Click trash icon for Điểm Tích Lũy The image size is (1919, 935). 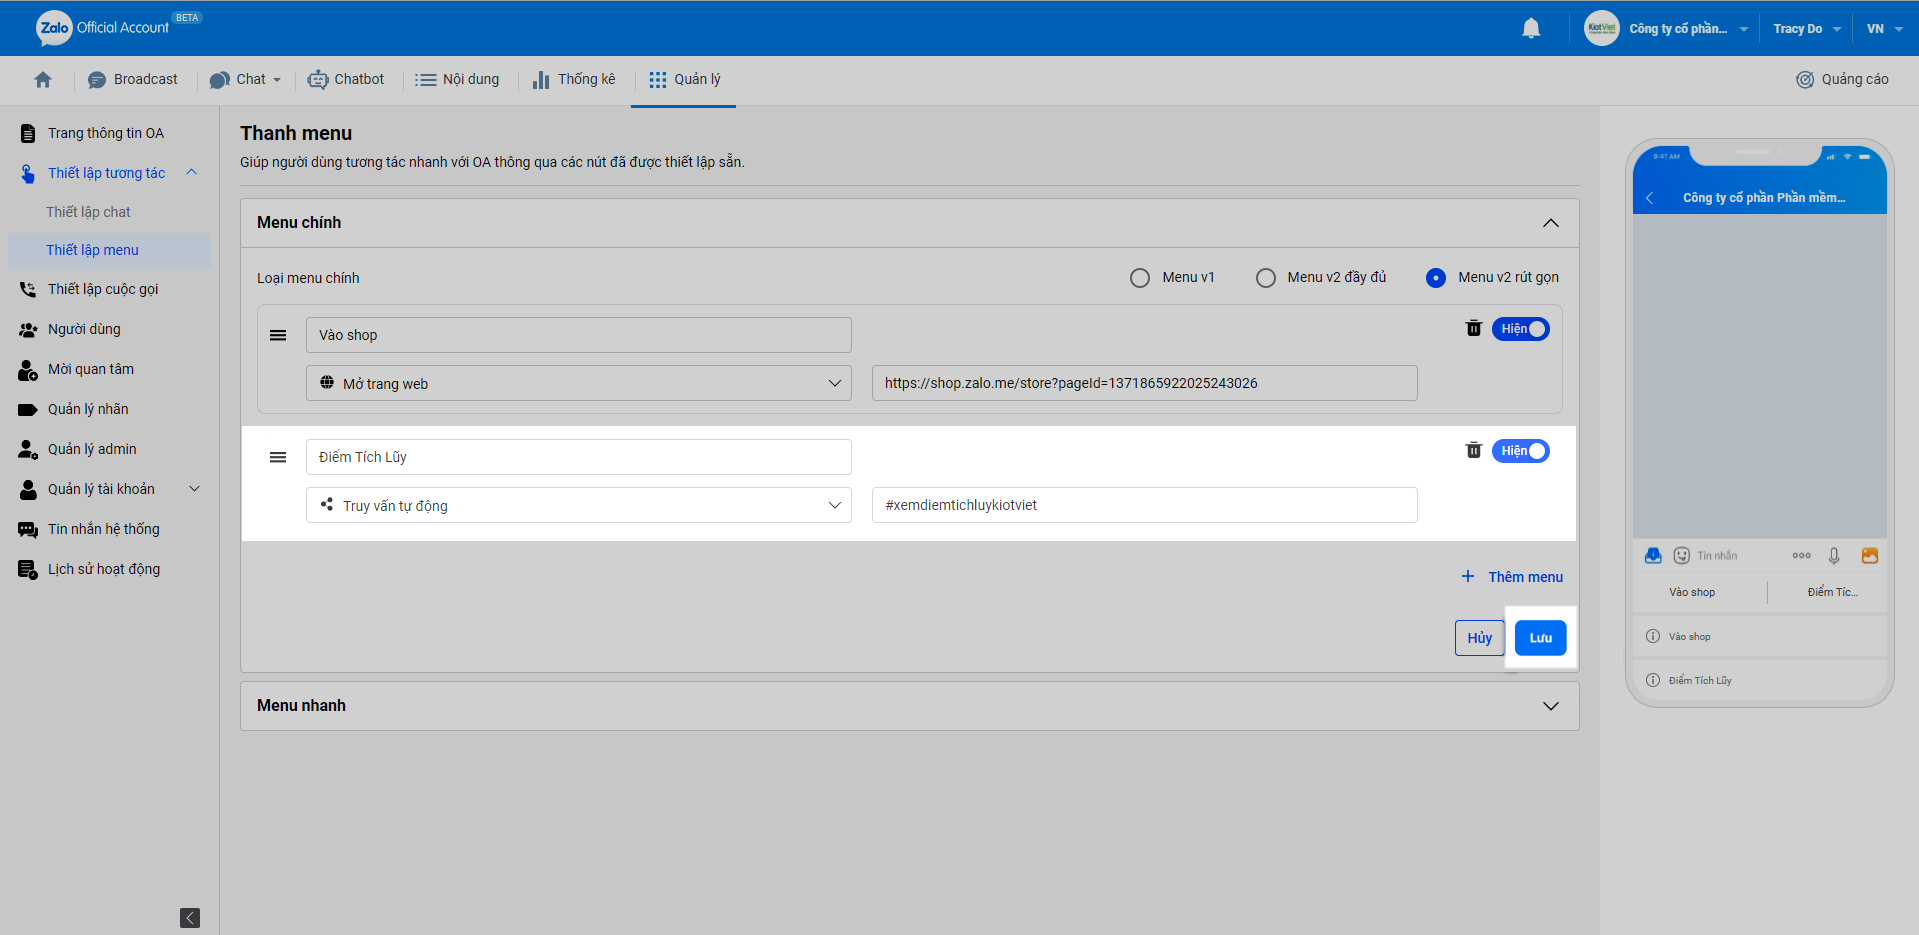[x=1473, y=451]
